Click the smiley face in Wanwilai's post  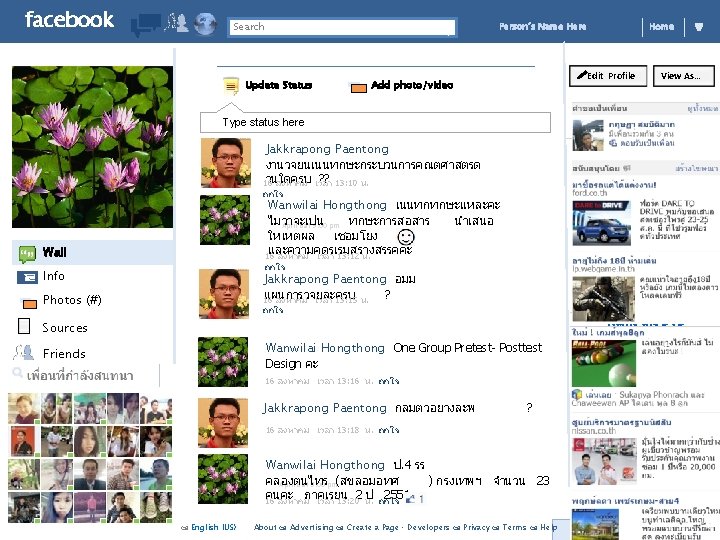(406, 237)
